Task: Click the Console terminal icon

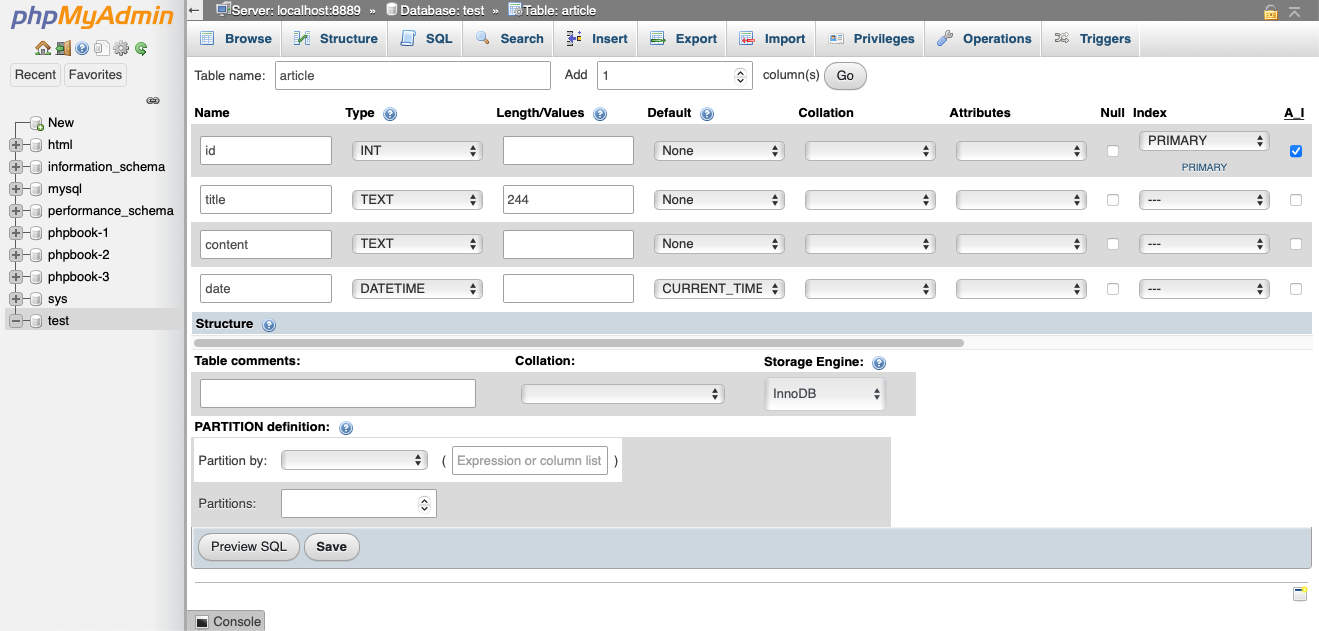Action: click(x=202, y=622)
